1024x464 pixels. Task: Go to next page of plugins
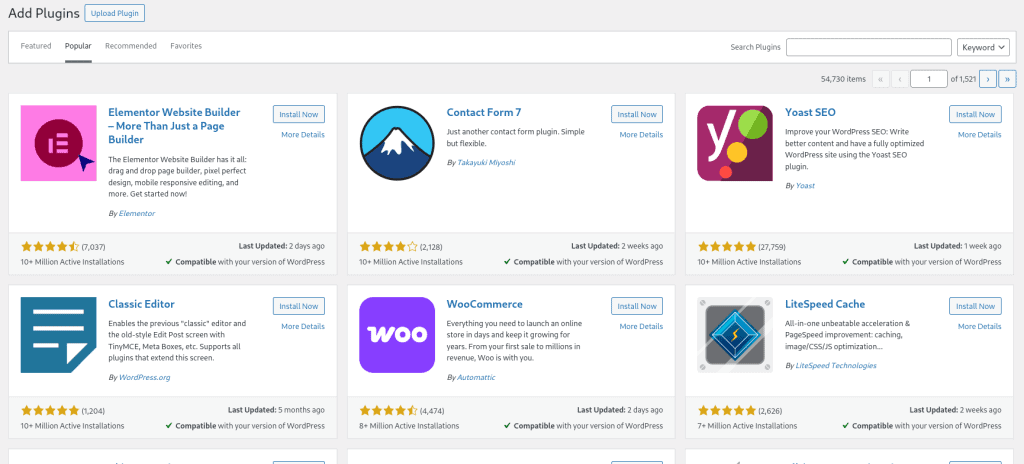[987, 79]
